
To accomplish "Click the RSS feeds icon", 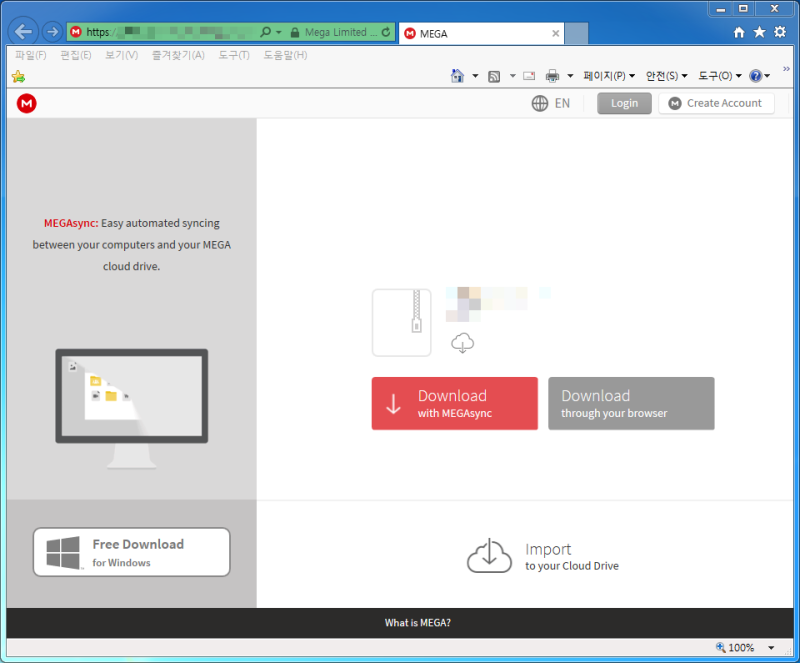I will (x=494, y=77).
